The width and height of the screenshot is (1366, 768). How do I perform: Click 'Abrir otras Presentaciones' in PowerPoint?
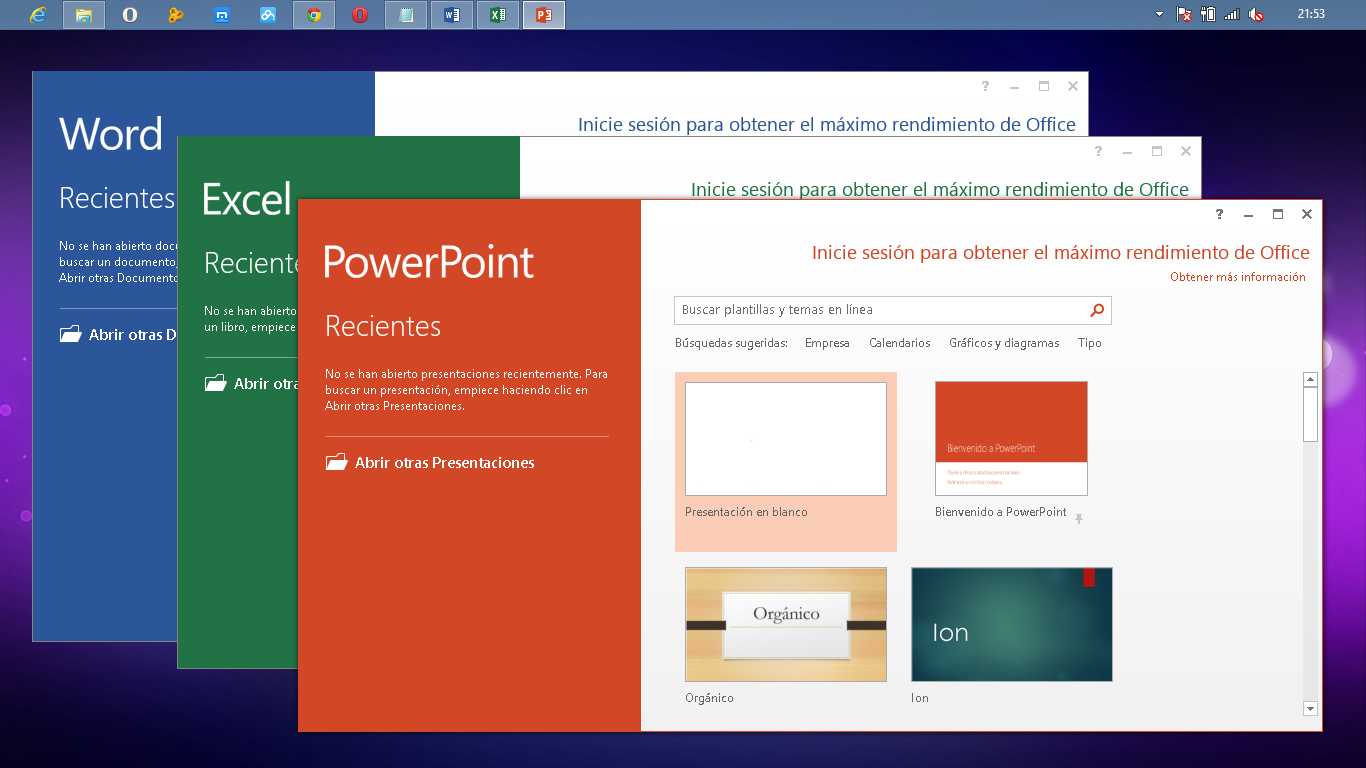click(430, 462)
